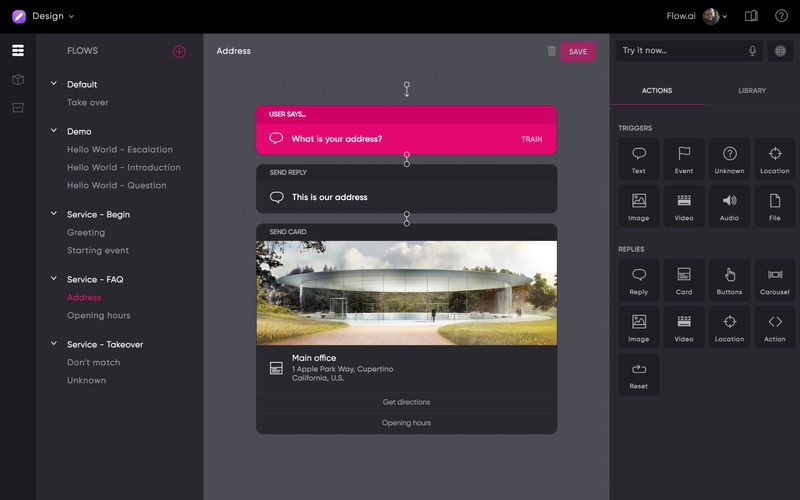
Task: Collapse the Service - FAQ group
Action: [x=54, y=279]
